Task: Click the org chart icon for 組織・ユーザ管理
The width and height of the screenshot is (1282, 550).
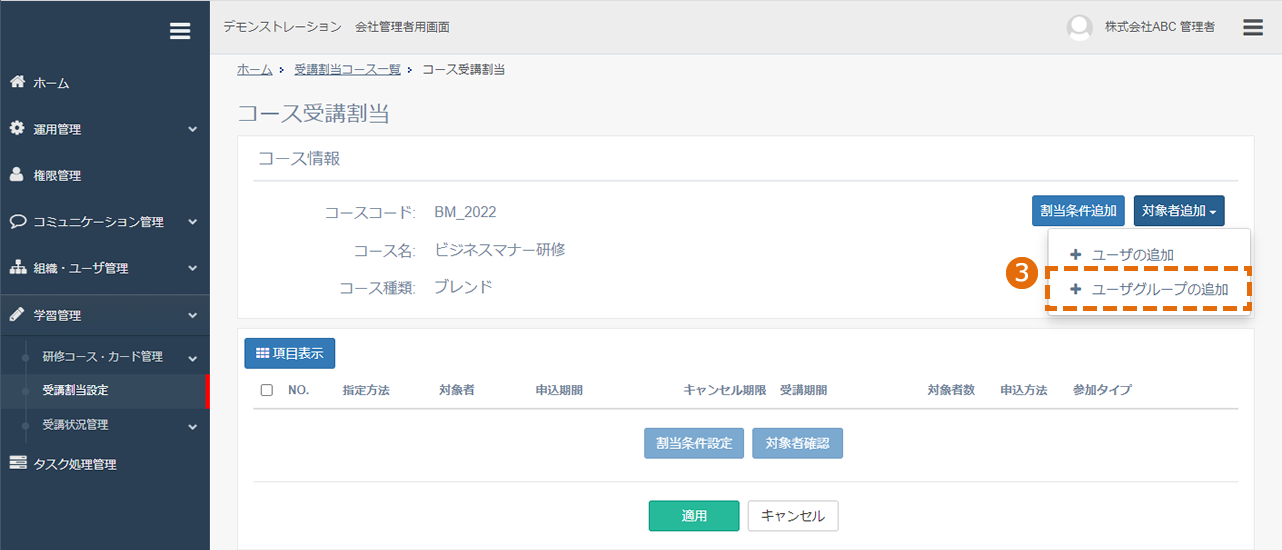Action: 18,268
